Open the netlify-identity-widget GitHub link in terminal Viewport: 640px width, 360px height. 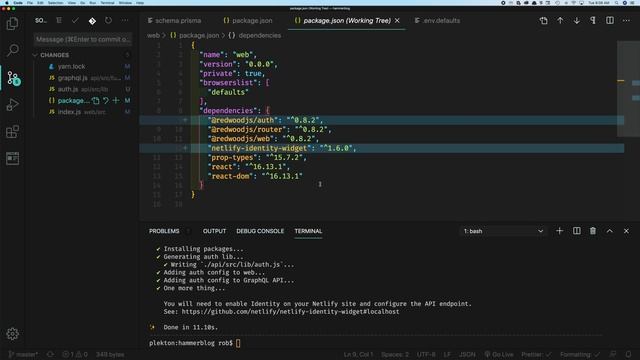[x=290, y=311]
